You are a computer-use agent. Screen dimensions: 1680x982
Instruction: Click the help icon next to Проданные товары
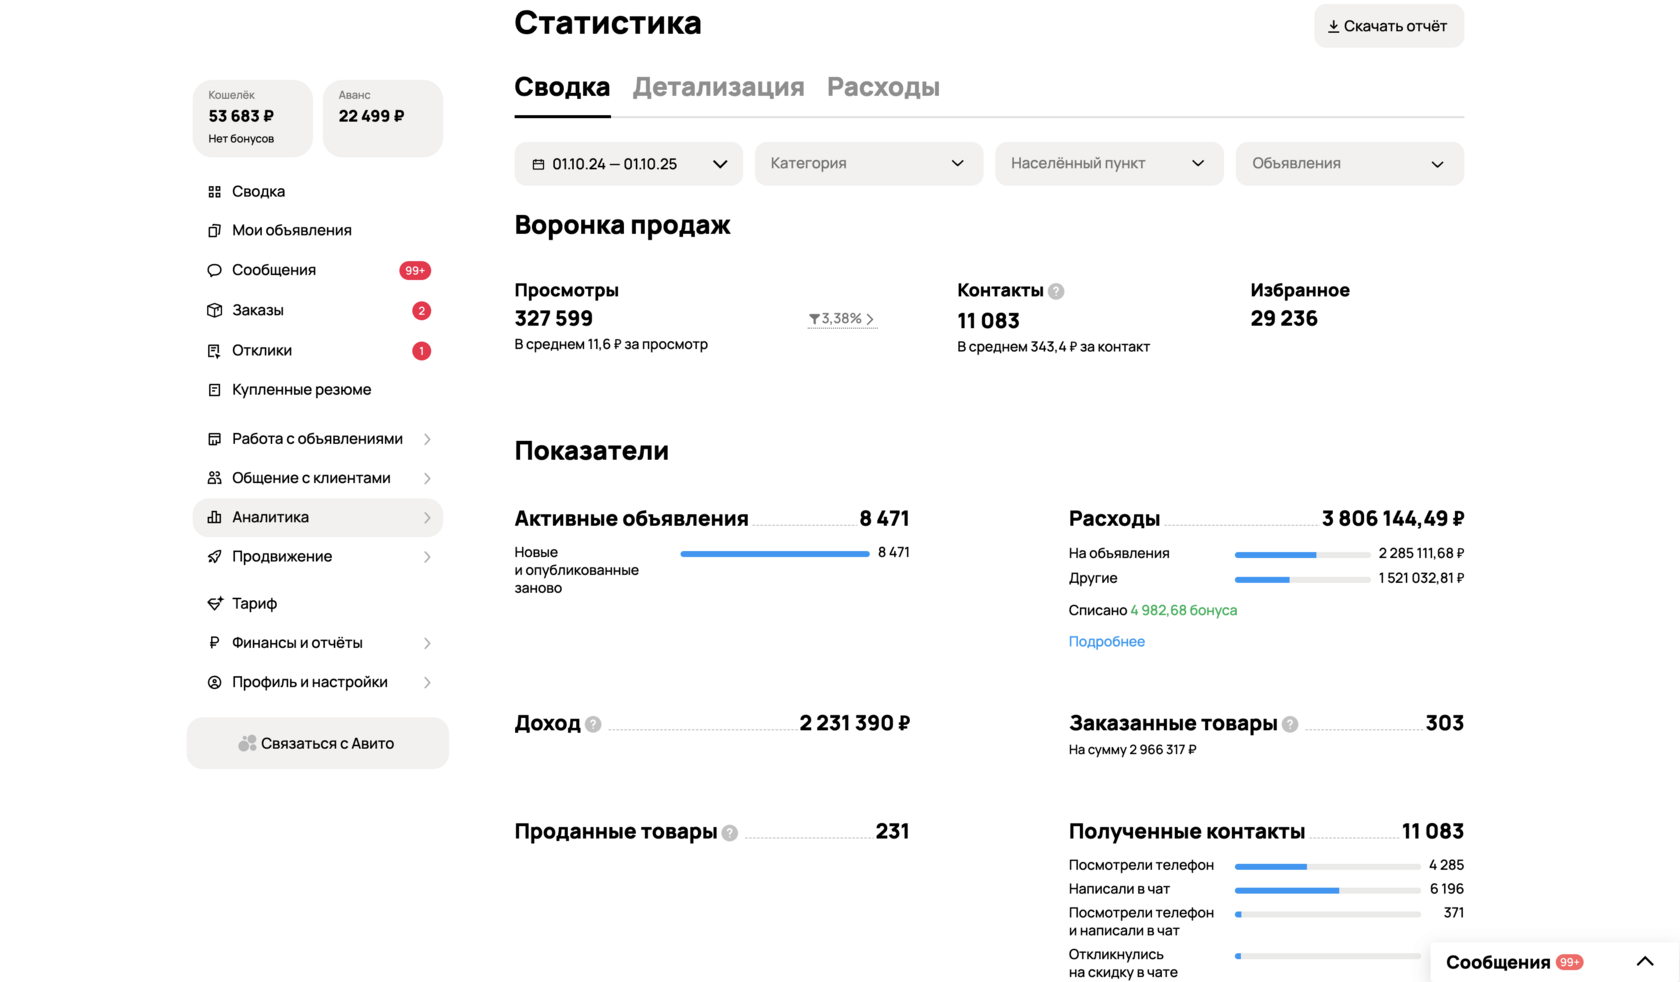point(730,833)
